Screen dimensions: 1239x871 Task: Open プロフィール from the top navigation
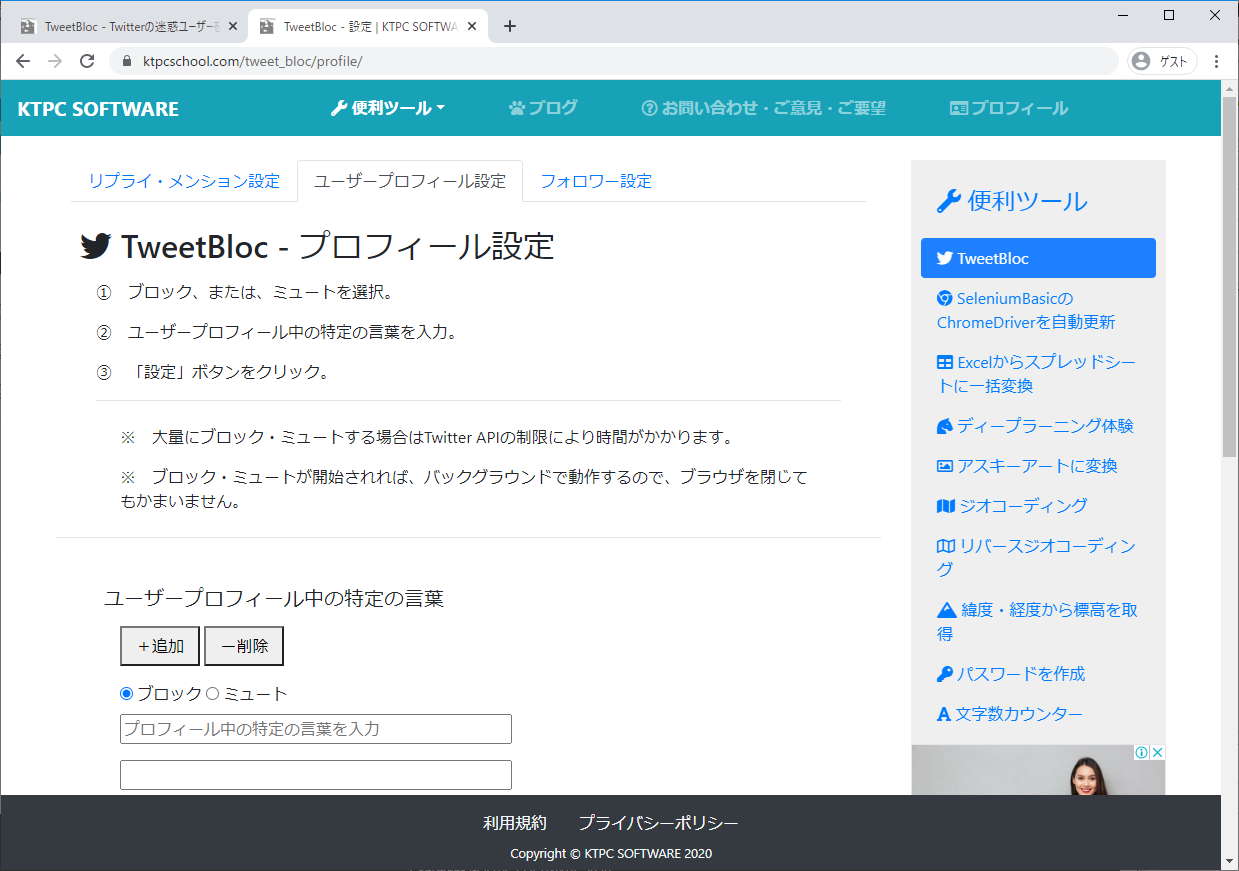[x=1009, y=107]
